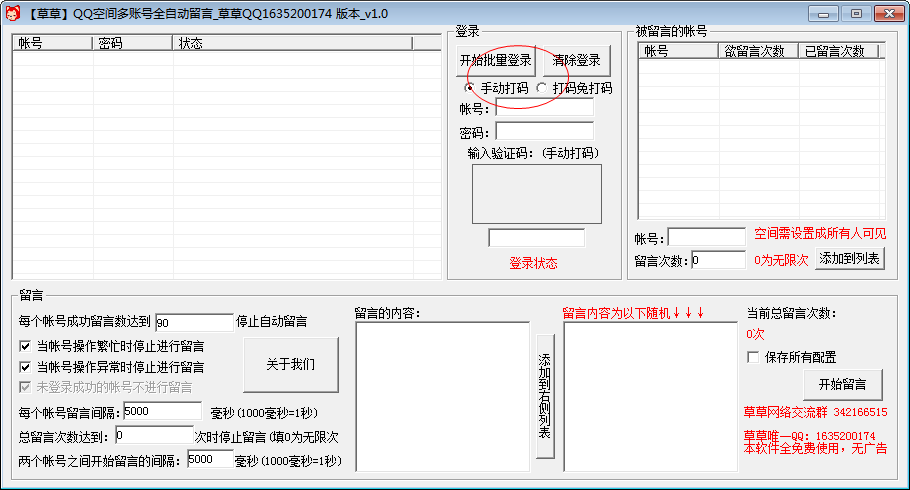Screen dimensions: 910x490
Task: Click 密码 column header in account list
Action: (132, 43)
